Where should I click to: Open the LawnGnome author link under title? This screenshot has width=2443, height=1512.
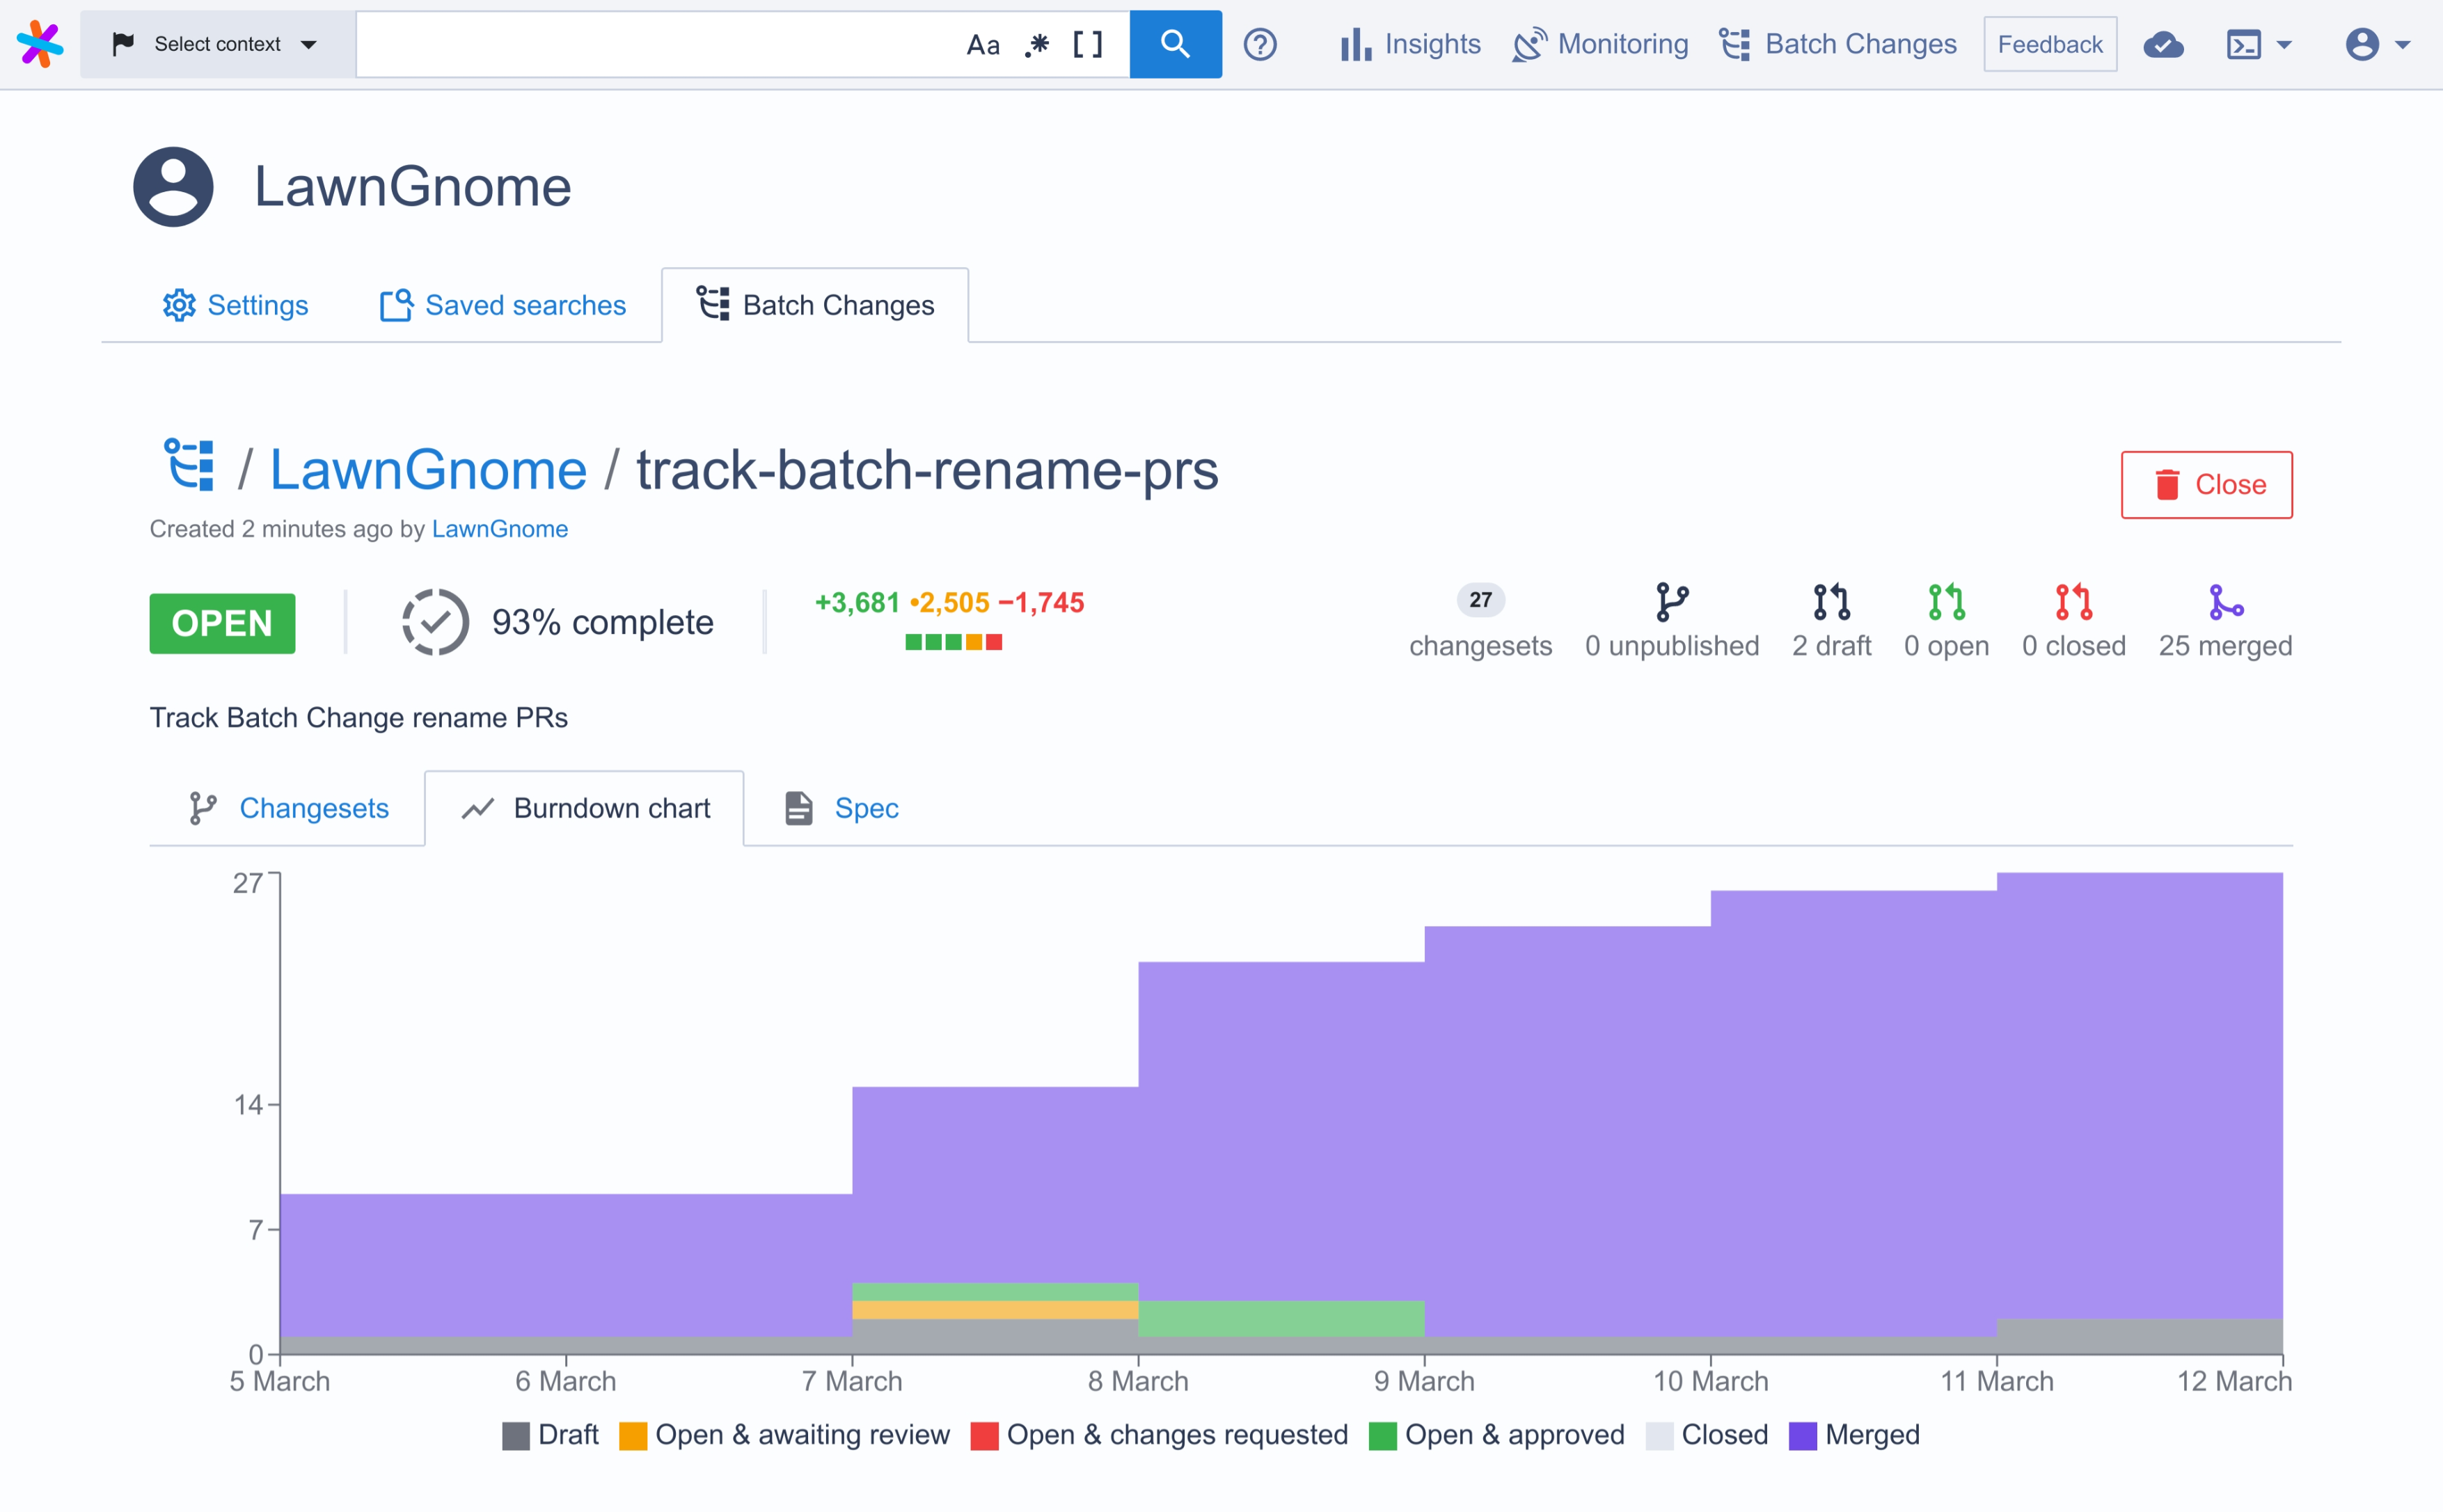499,529
